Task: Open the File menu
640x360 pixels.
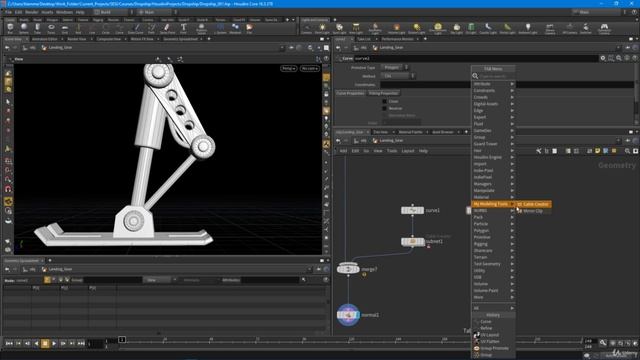Action: coord(8,12)
